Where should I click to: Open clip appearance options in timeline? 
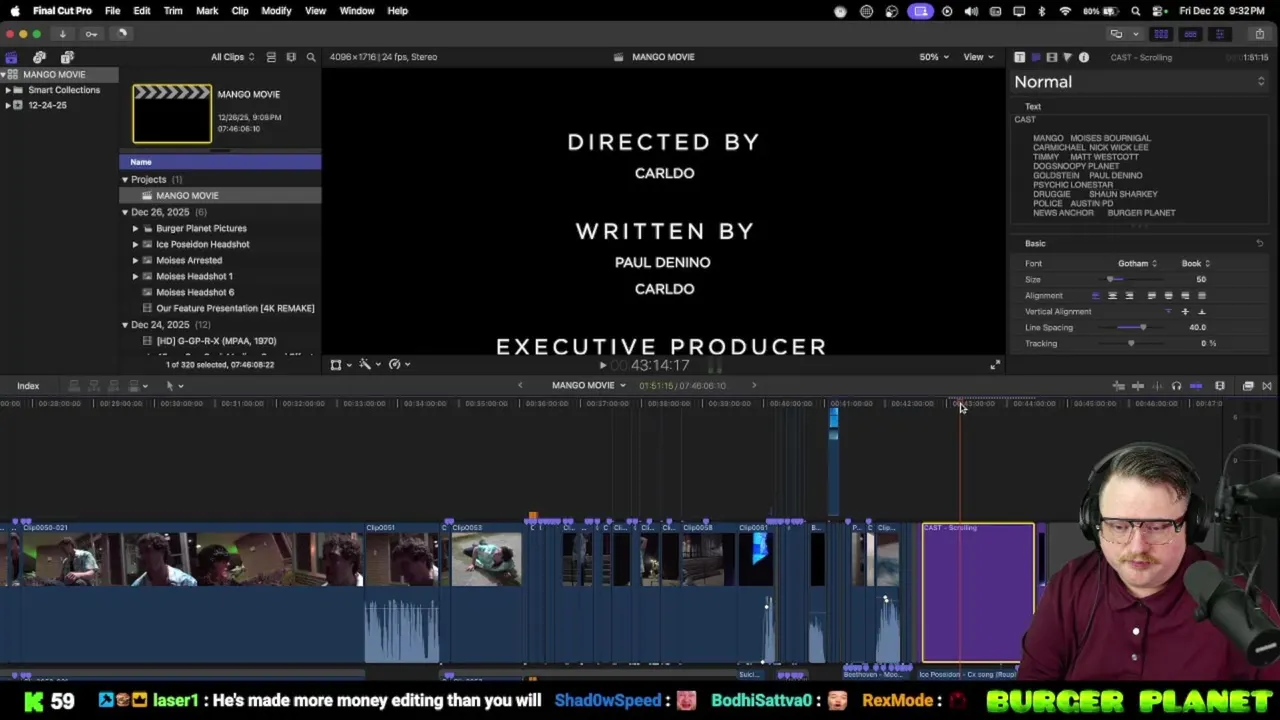pyautogui.click(x=1220, y=386)
